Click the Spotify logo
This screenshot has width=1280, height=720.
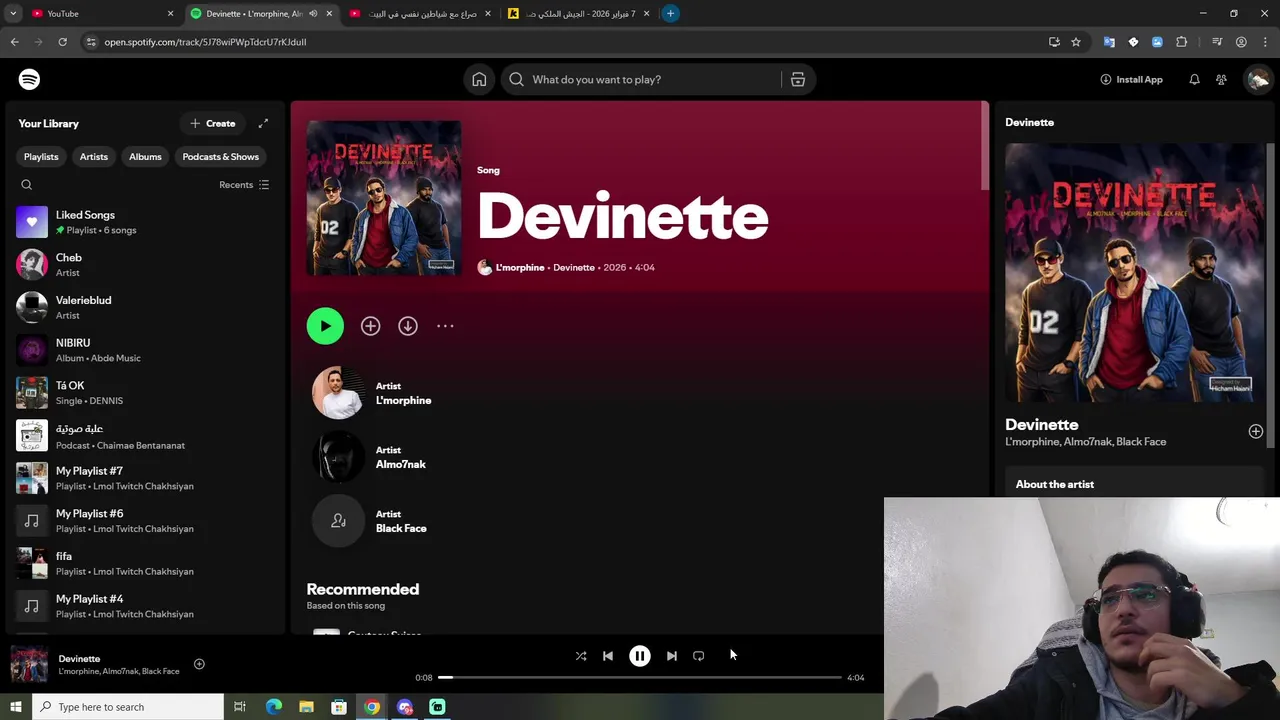click(29, 79)
